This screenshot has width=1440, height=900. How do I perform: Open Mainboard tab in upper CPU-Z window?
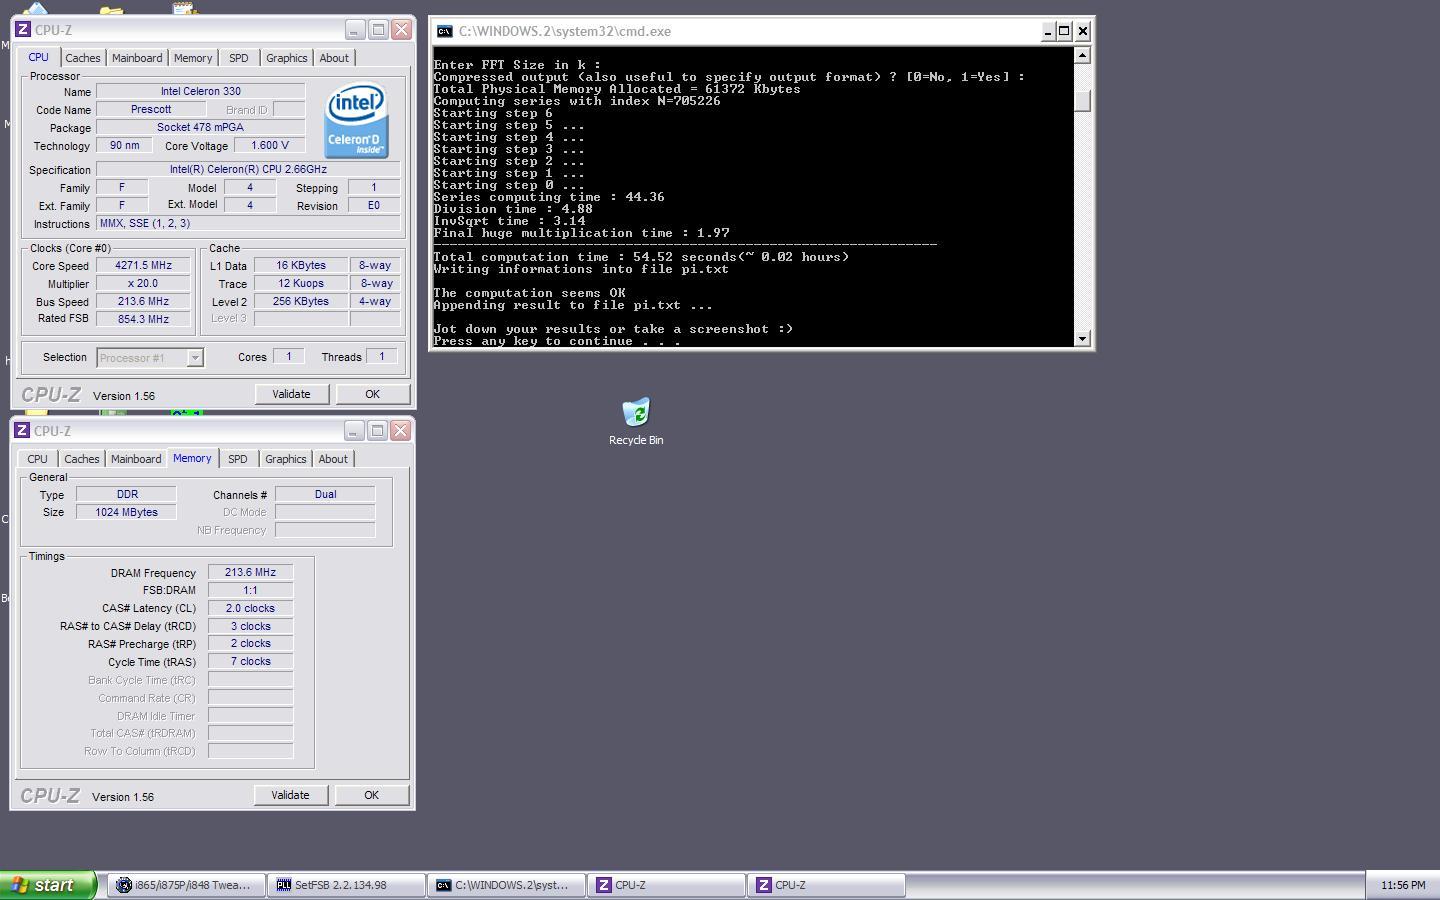click(x=137, y=58)
